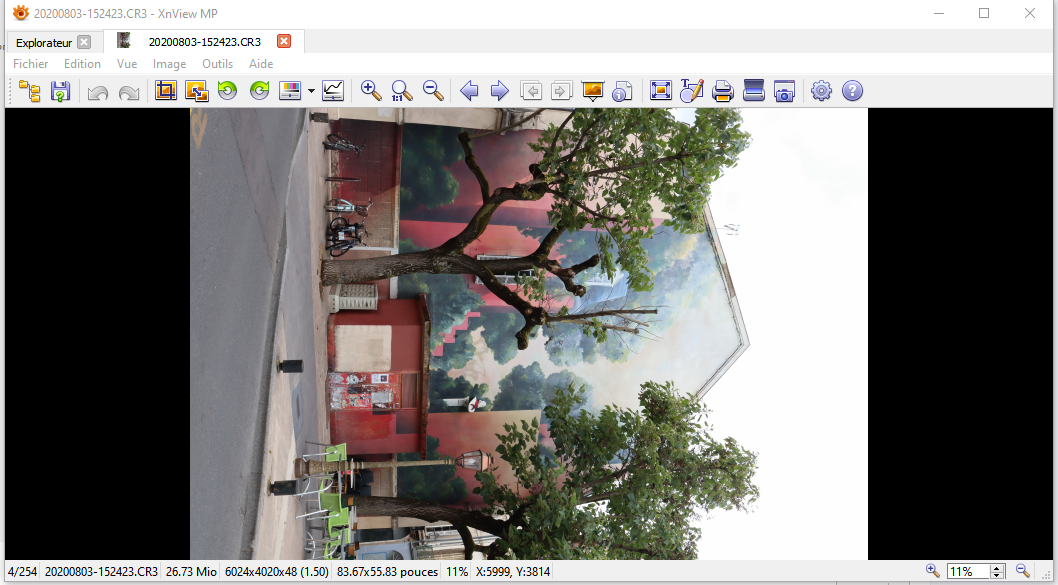This screenshot has width=1058, height=585.
Task: Open the Vue menu
Action: coord(127,63)
